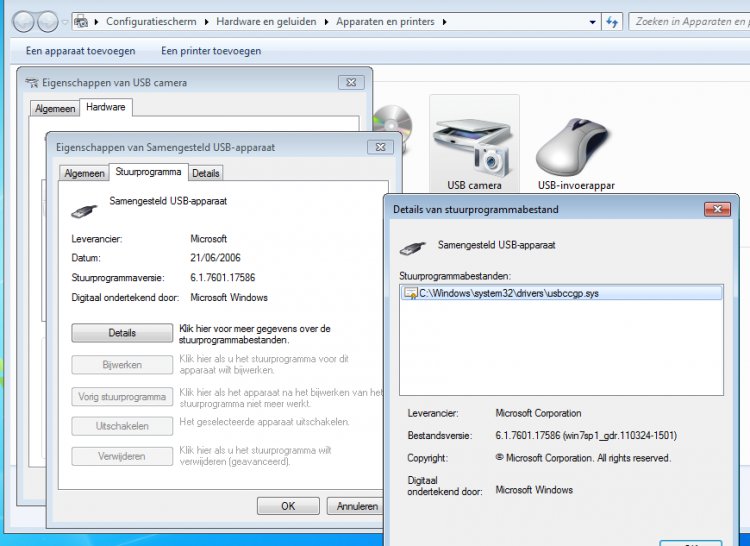Select the USB-invoerapparaat mouse icon
The image size is (750, 546).
coord(574,145)
